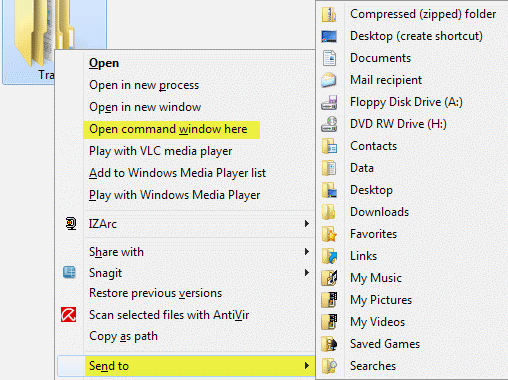Send to My Music label
Screen dimensions: 508x380
(376, 278)
